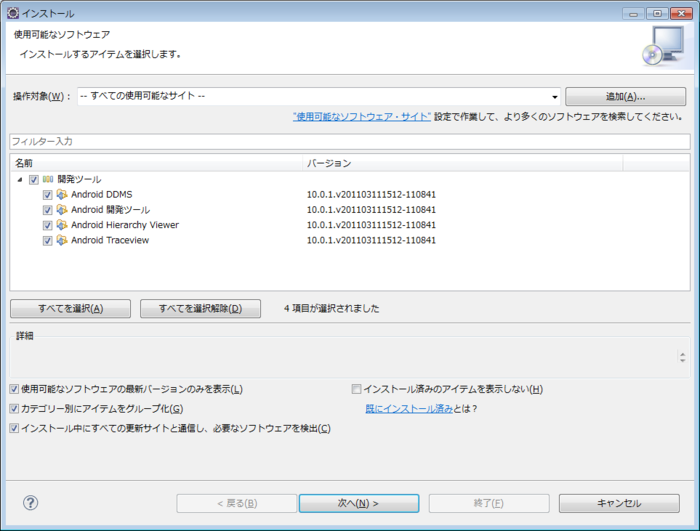Toggle カテゴリー別にアイテムをグループ化 checkbox
Viewport: 700px width, 531px height.
(14, 409)
